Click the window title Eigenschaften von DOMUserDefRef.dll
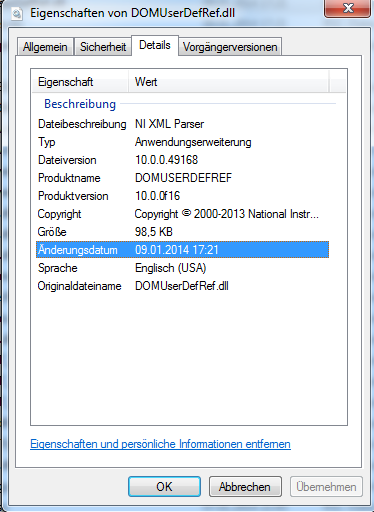 point(133,13)
